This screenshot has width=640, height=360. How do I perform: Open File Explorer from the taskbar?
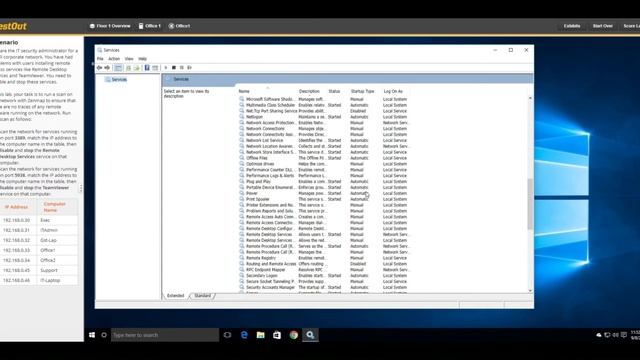click(x=260, y=335)
